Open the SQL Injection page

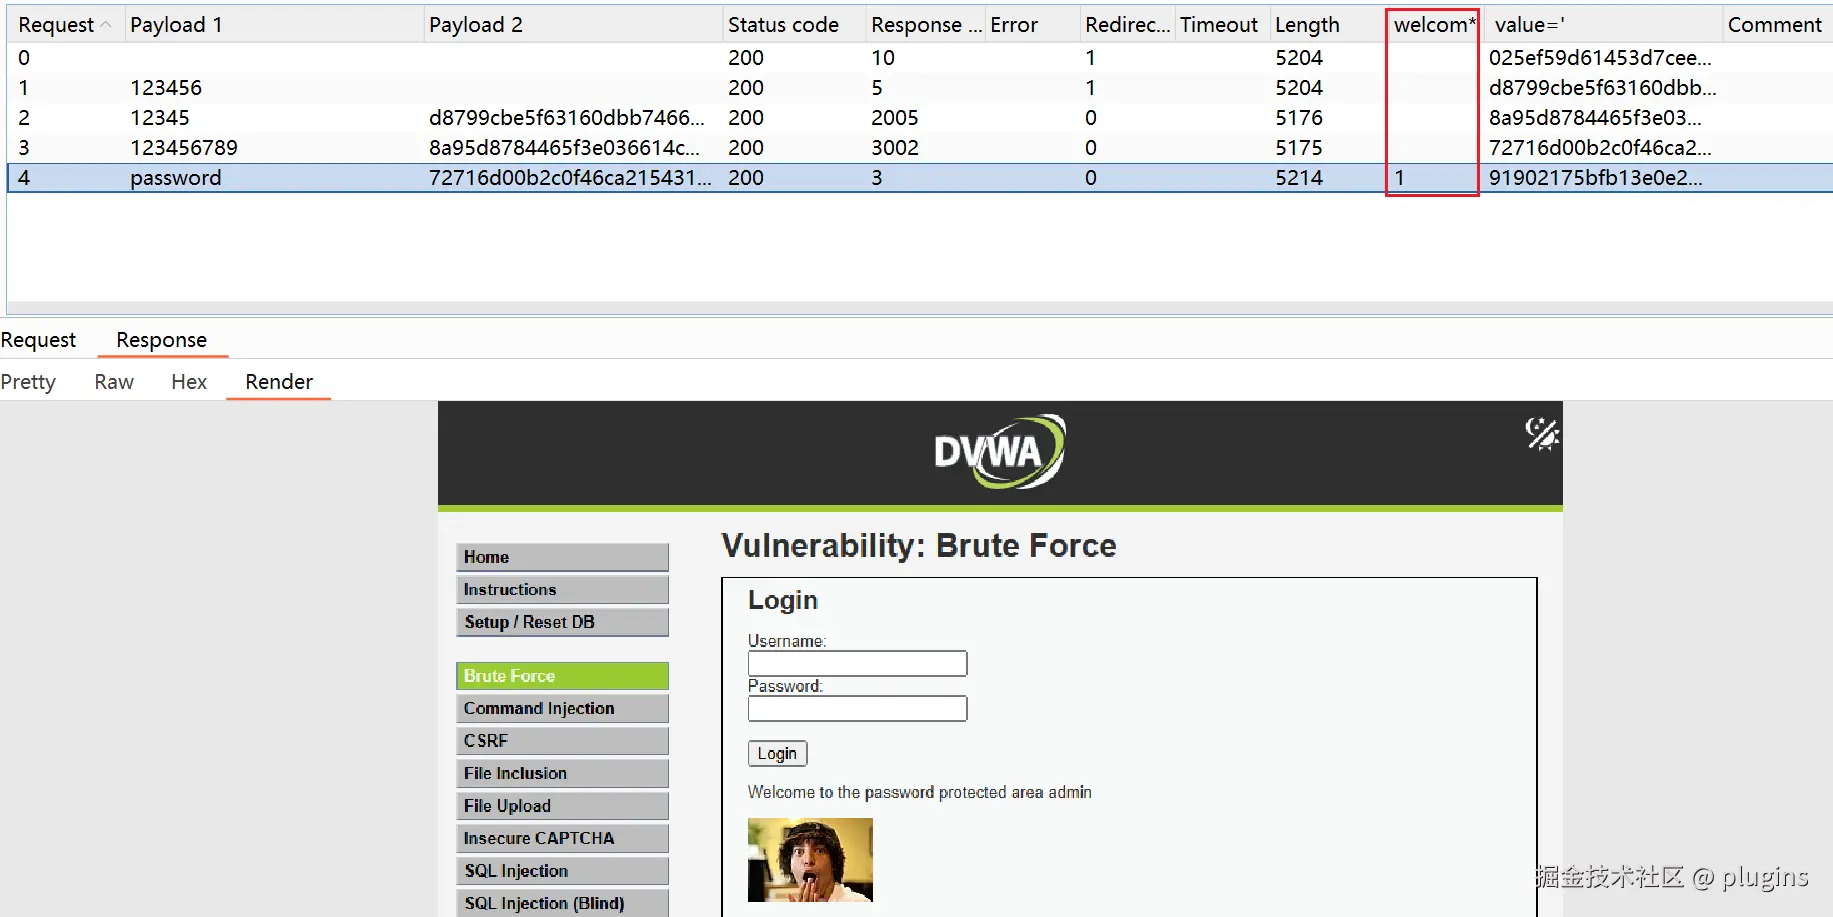click(x=562, y=871)
